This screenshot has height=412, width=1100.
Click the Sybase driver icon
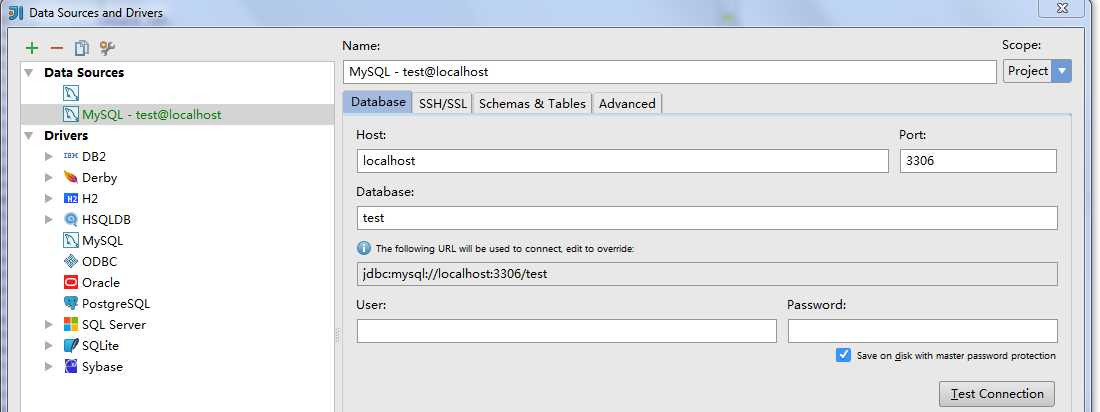71,366
